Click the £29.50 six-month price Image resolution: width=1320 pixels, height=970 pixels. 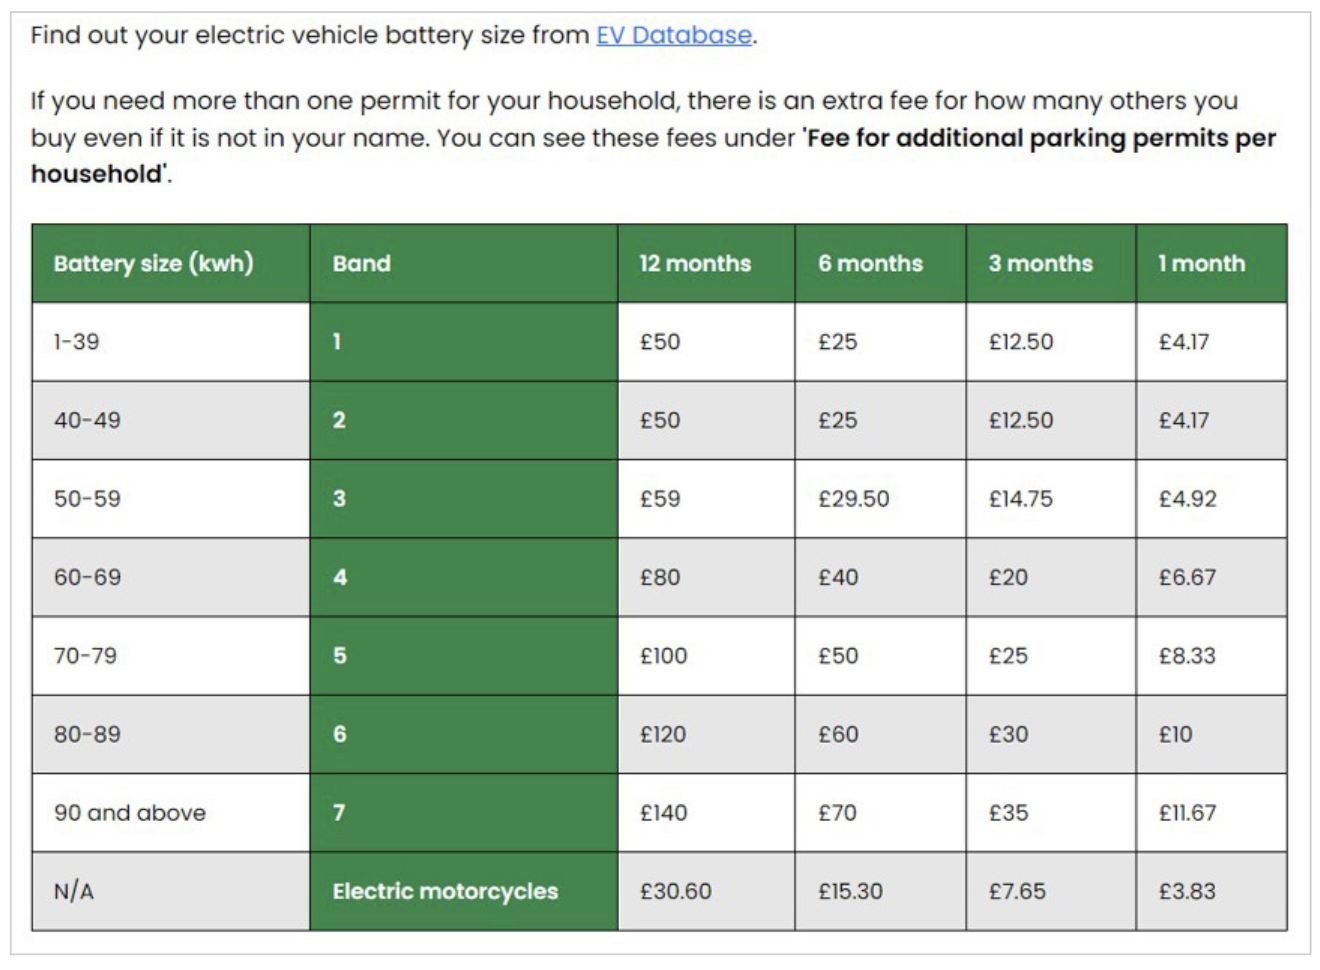(853, 499)
